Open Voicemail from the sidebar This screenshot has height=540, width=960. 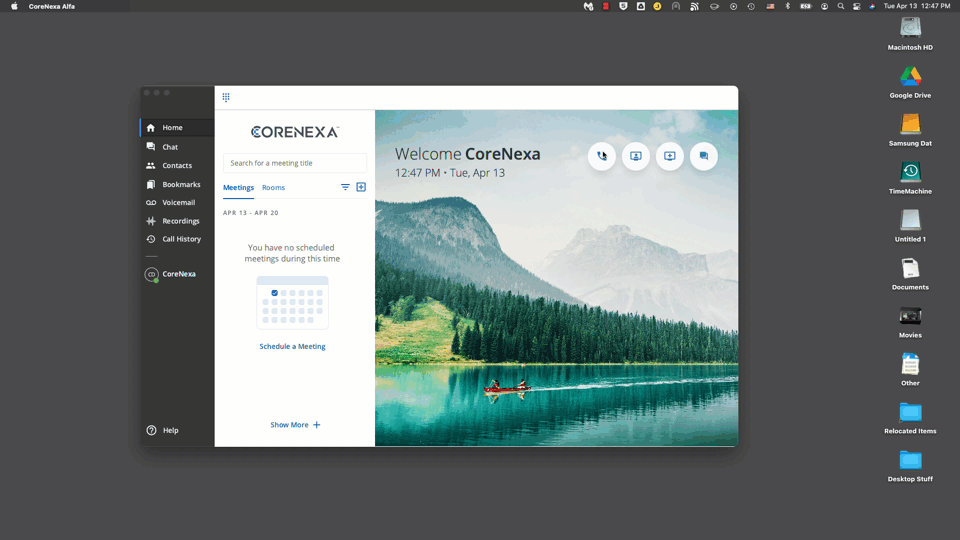point(177,202)
